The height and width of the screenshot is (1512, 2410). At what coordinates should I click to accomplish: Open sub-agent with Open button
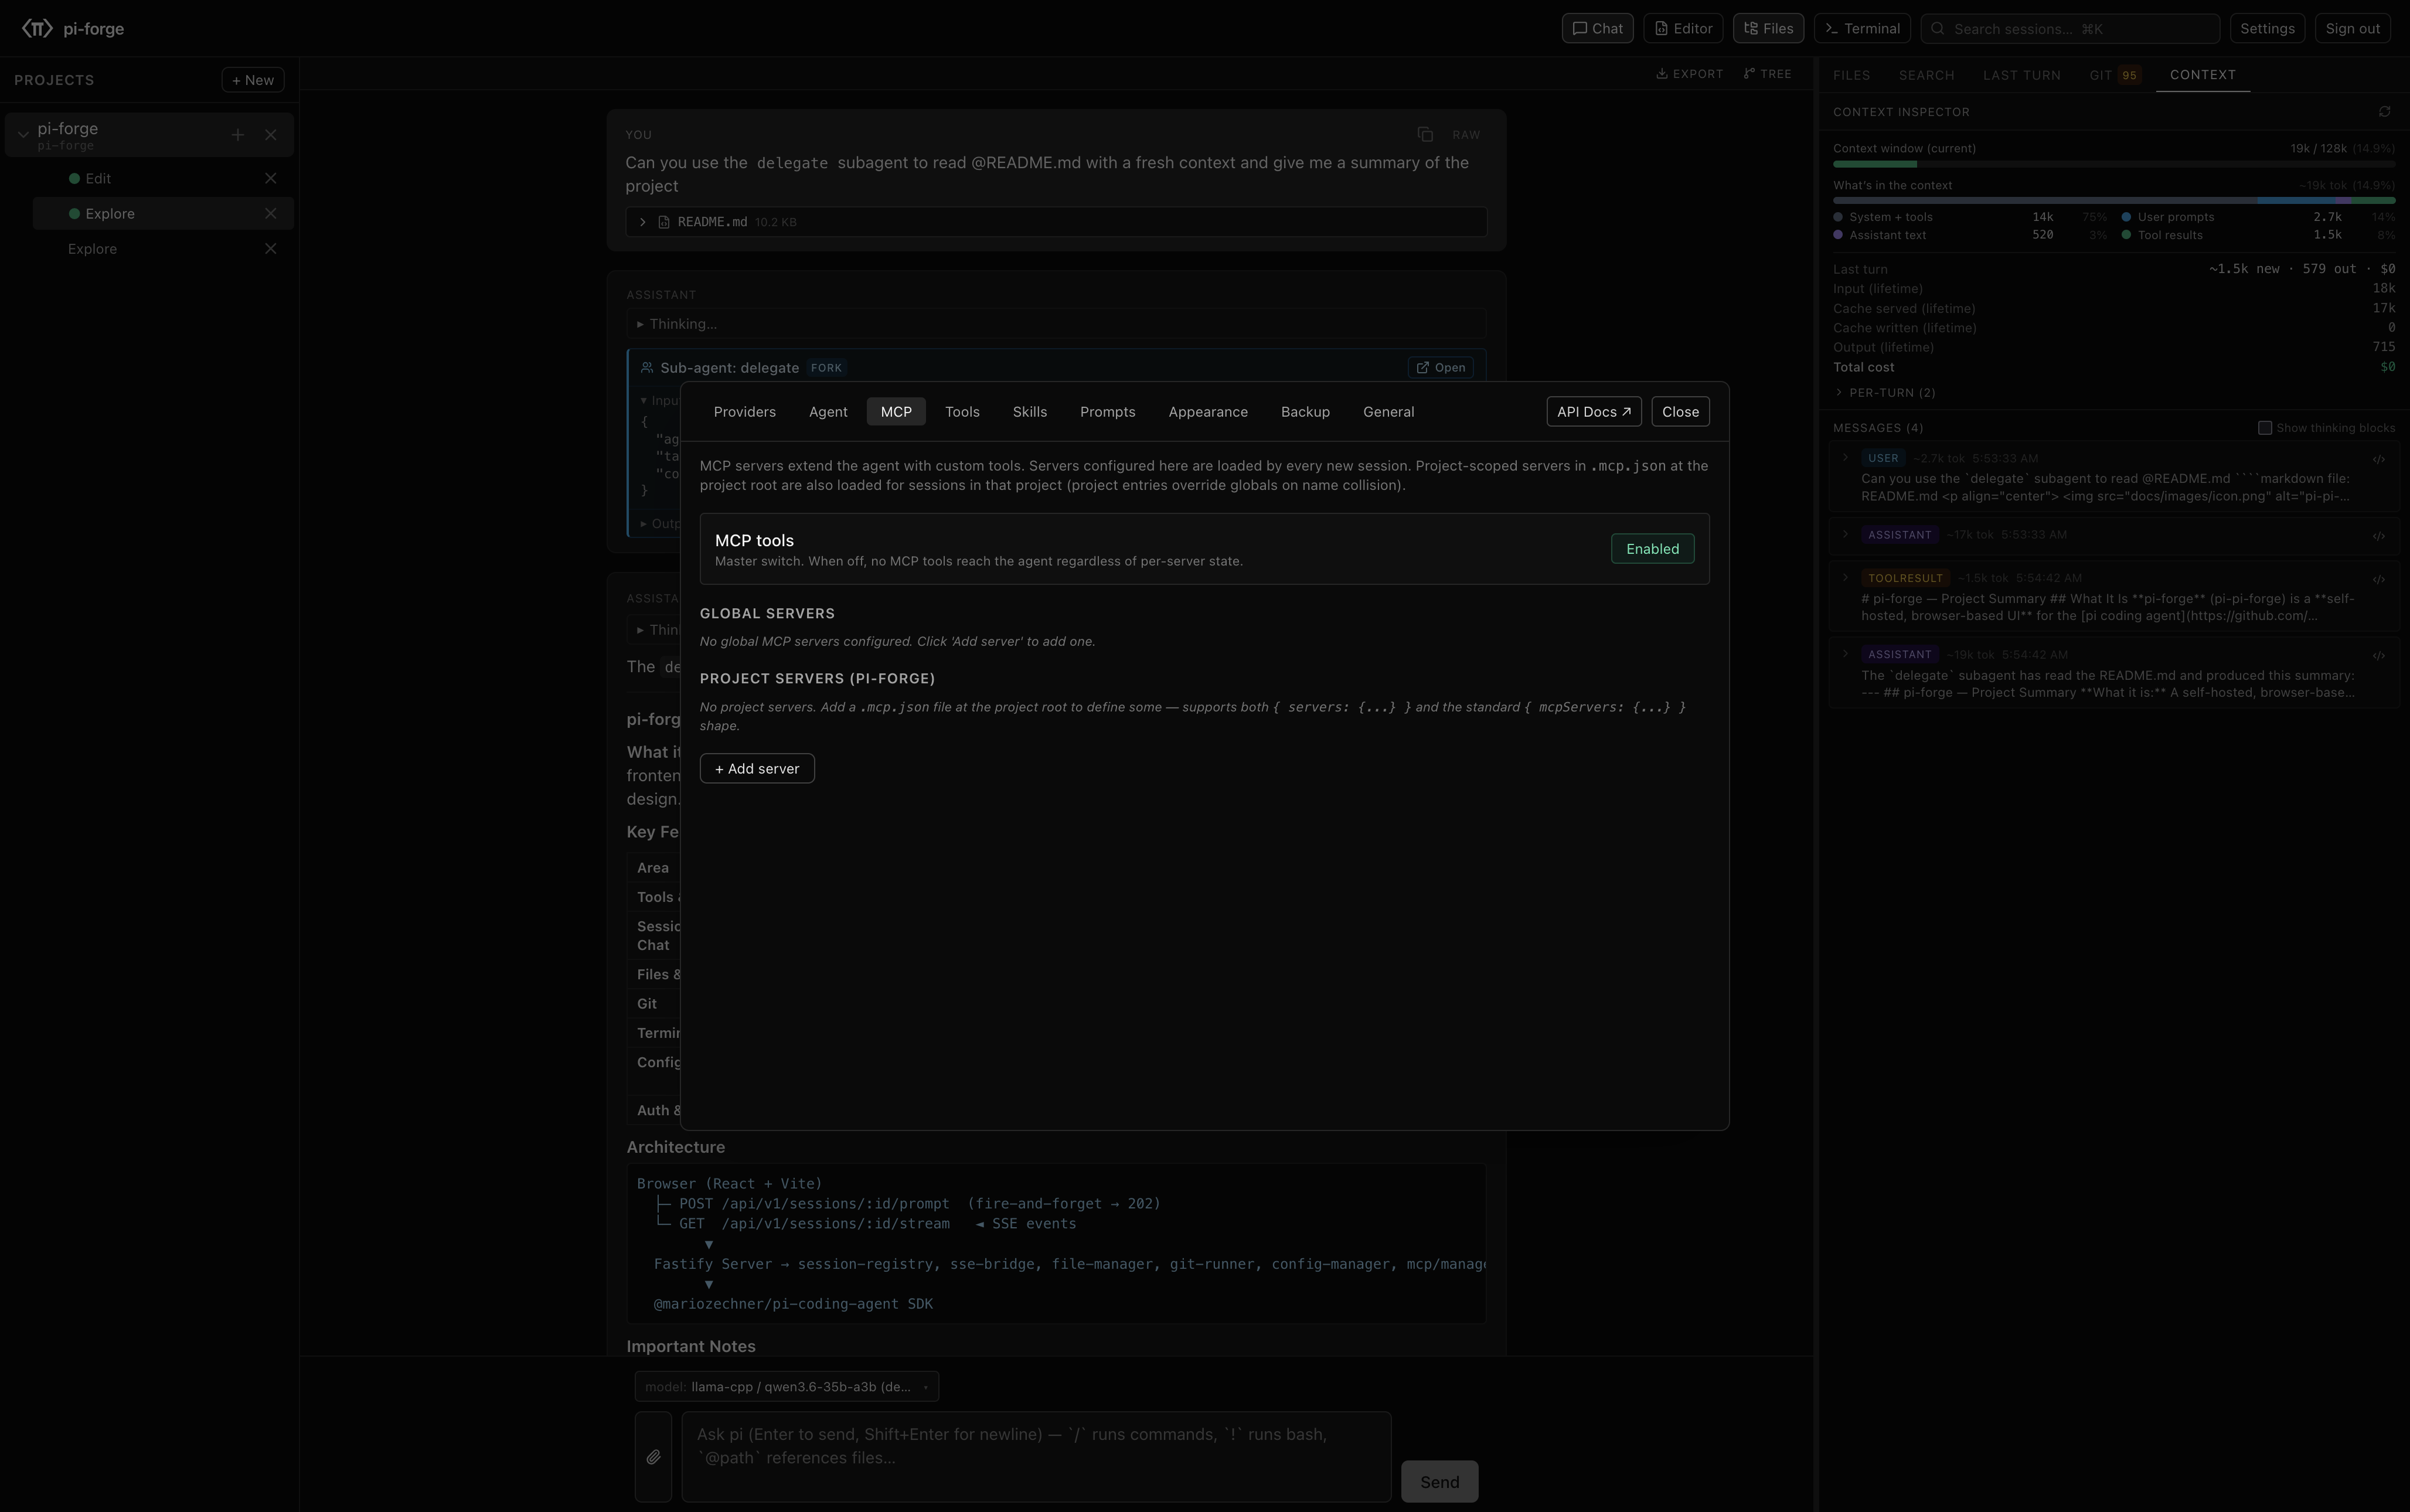(x=1441, y=368)
